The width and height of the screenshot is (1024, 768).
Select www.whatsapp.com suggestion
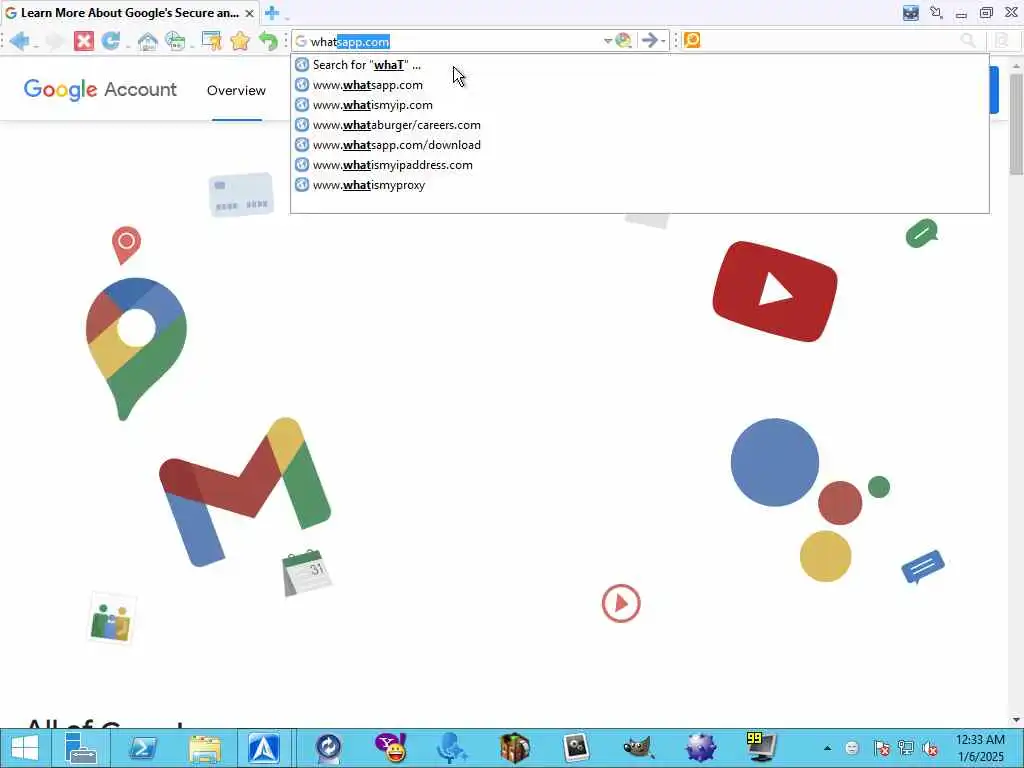click(639, 85)
